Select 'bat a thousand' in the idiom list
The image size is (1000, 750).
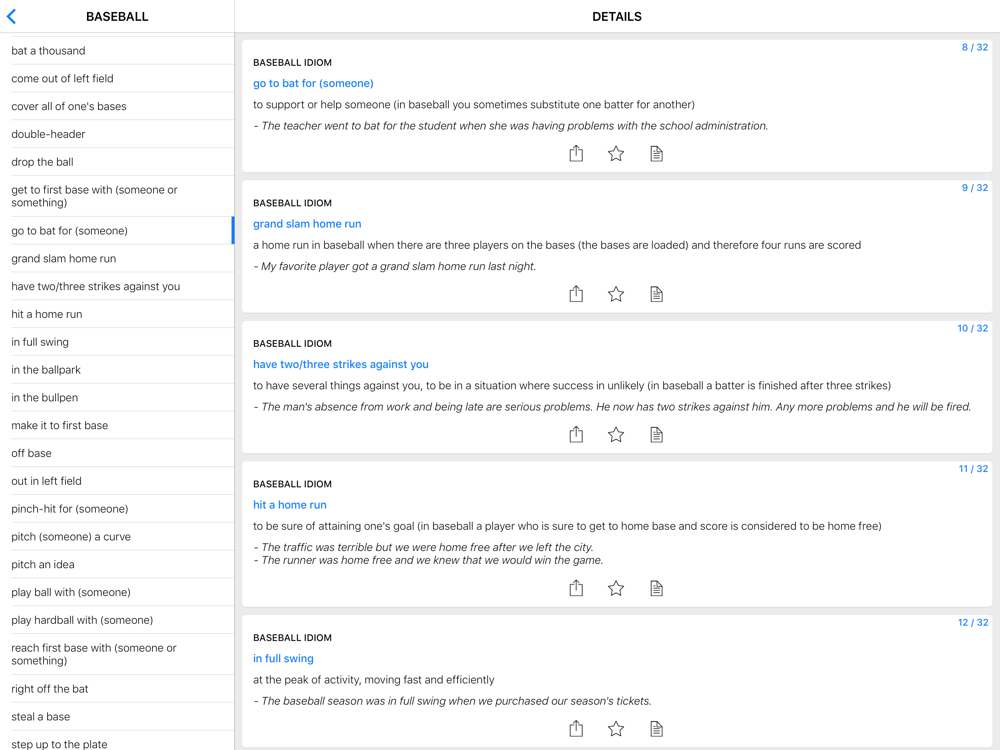[48, 51]
